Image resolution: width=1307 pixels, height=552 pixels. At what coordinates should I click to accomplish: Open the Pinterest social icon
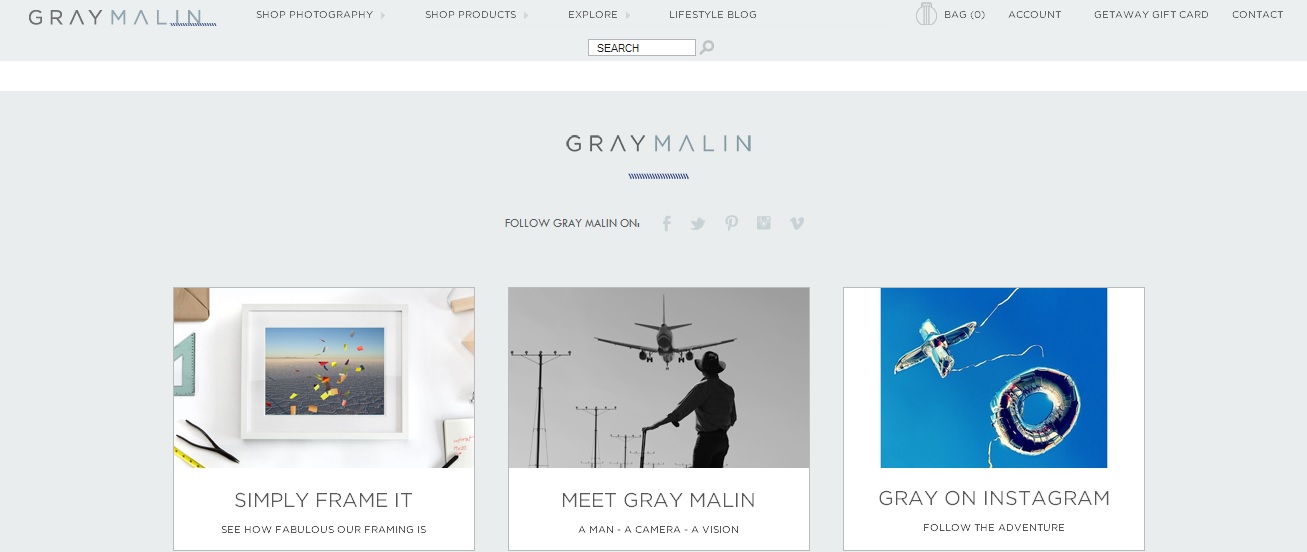coord(731,223)
